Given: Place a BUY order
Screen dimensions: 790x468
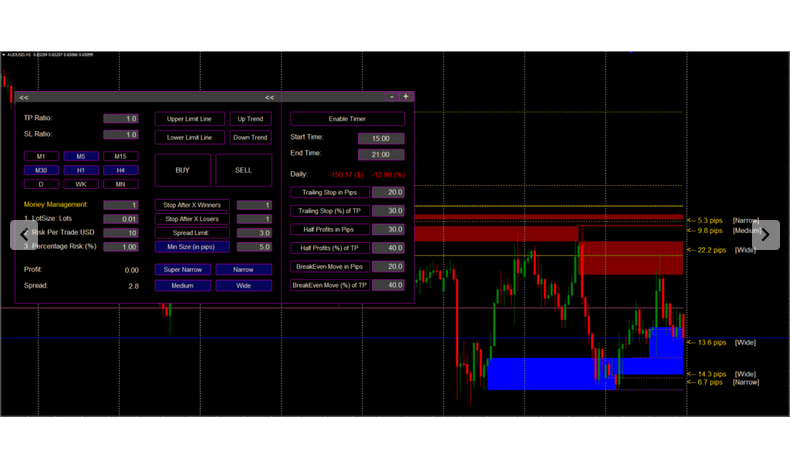Looking at the screenshot, I should (183, 170).
